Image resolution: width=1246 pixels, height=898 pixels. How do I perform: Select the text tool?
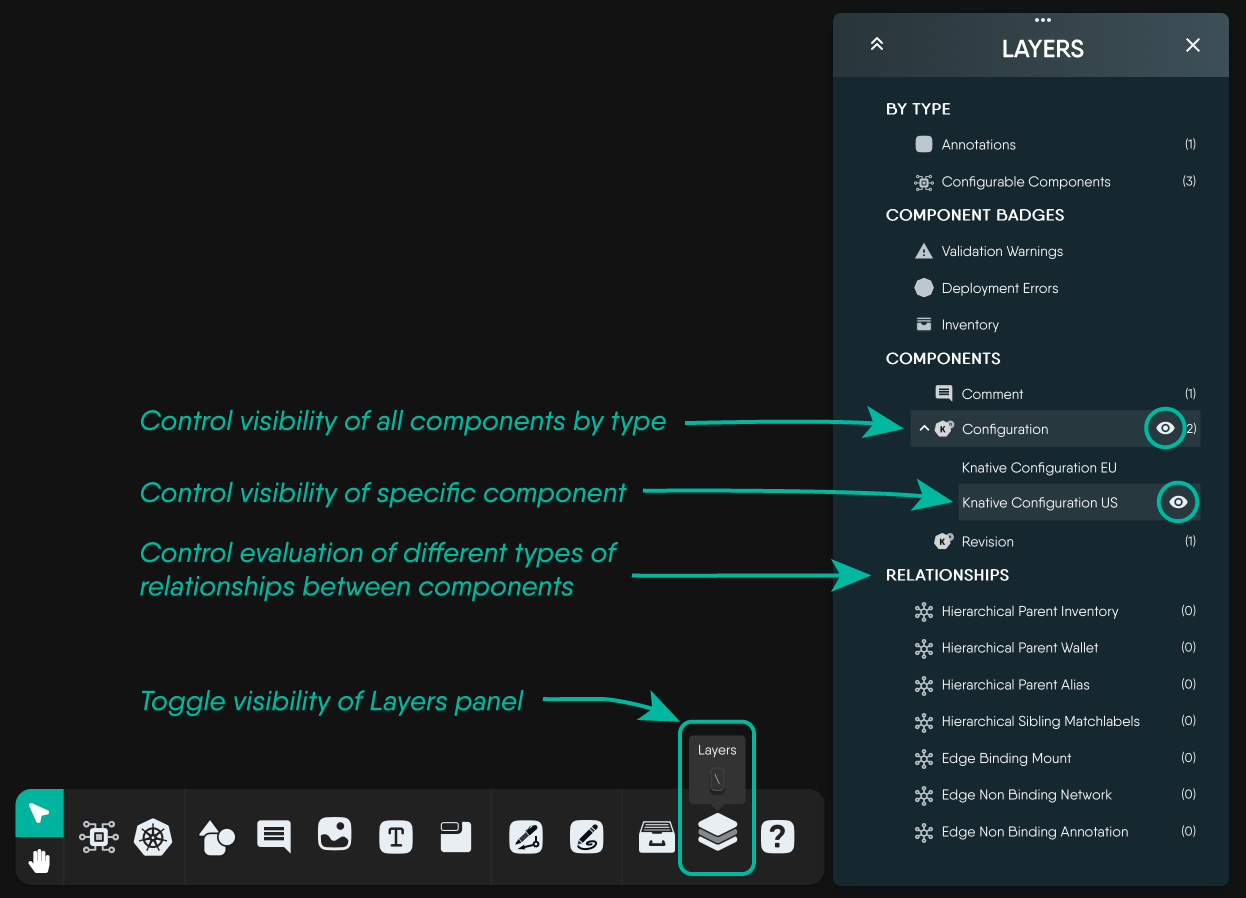point(396,835)
